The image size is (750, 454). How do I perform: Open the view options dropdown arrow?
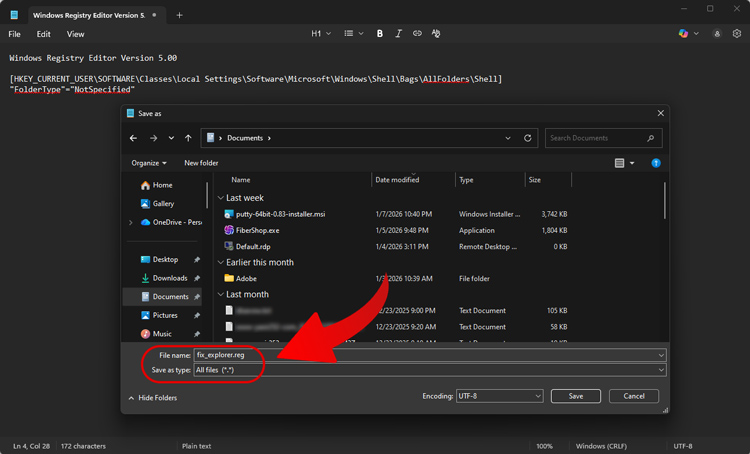click(632, 163)
